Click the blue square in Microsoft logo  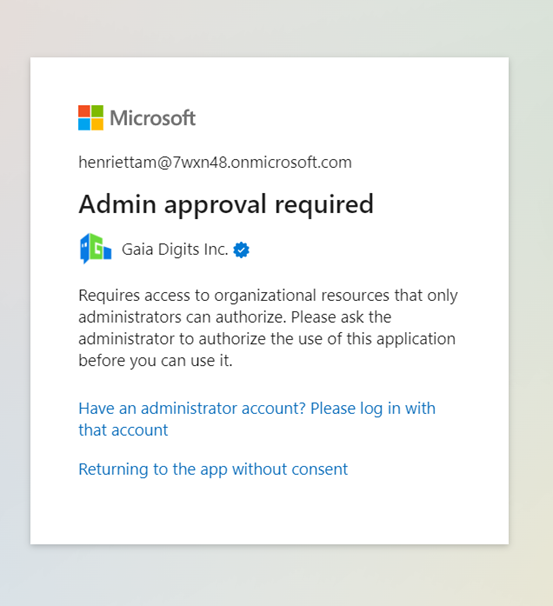point(84,124)
